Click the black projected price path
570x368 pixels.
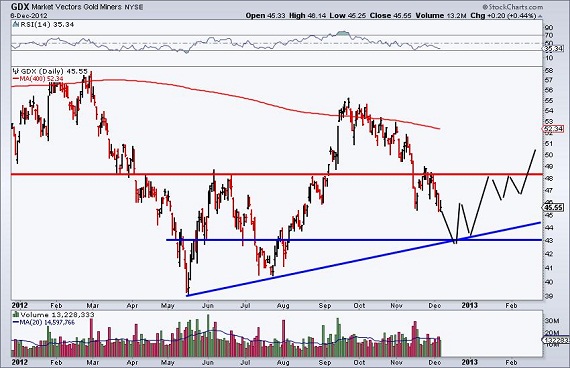click(x=487, y=196)
